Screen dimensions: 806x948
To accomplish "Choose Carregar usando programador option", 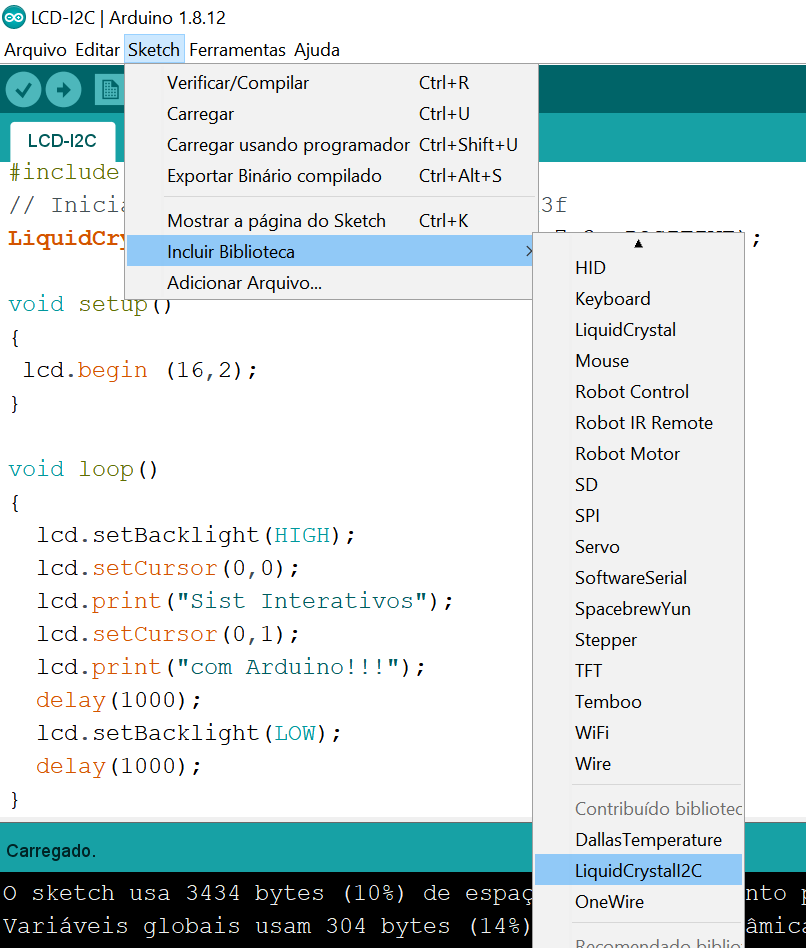I will [287, 144].
